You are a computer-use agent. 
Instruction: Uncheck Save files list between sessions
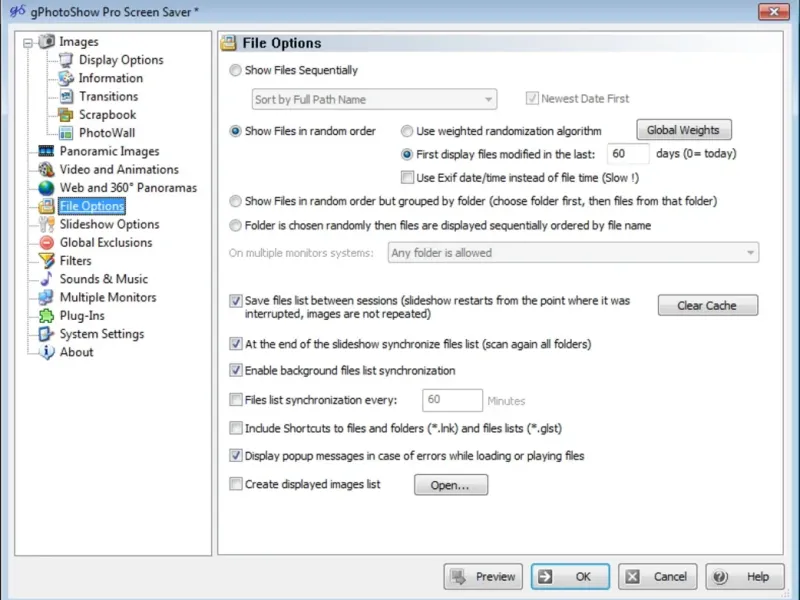point(236,301)
